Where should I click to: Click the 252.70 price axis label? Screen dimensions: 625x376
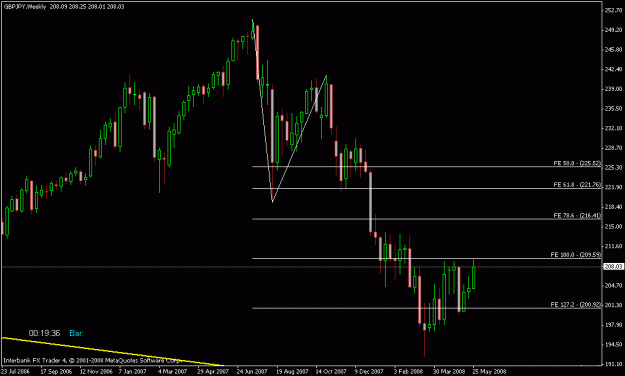(x=613, y=10)
